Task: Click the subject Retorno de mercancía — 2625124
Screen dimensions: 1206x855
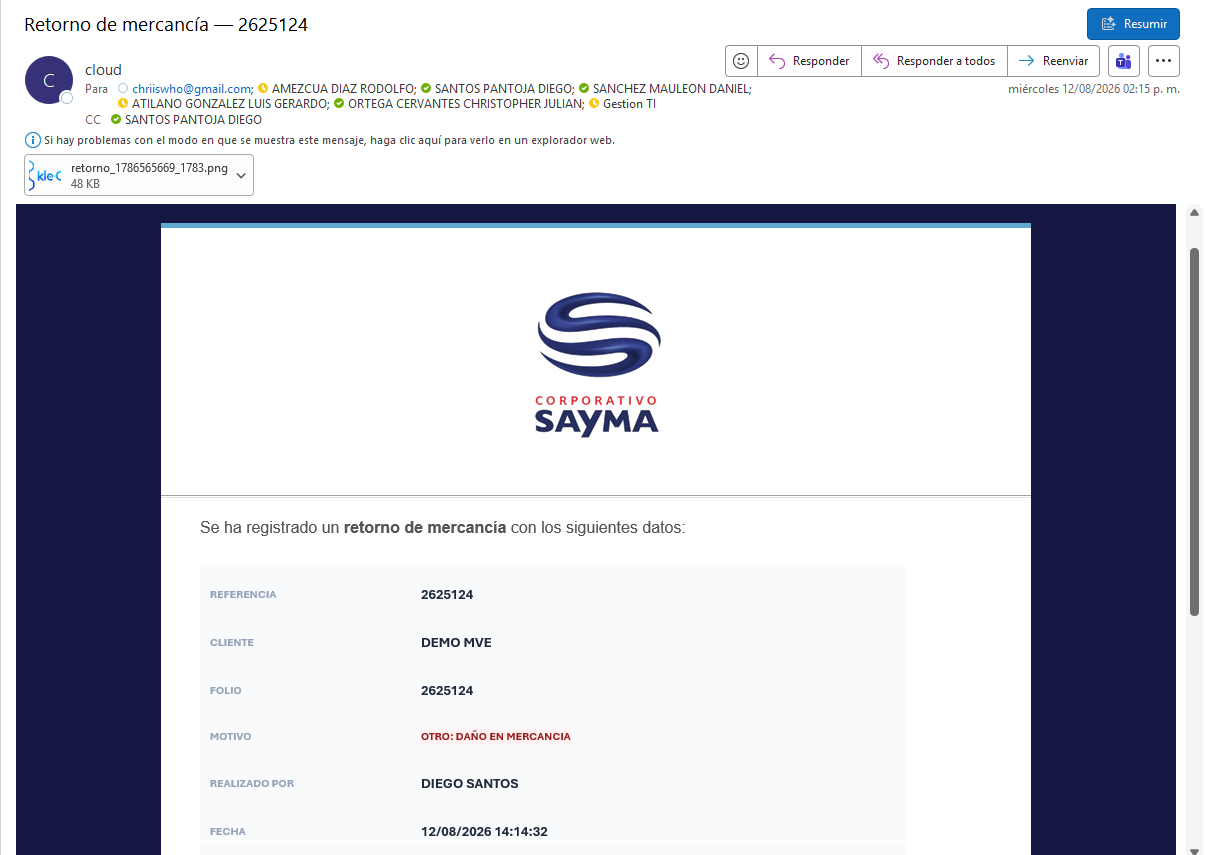Action: point(166,25)
